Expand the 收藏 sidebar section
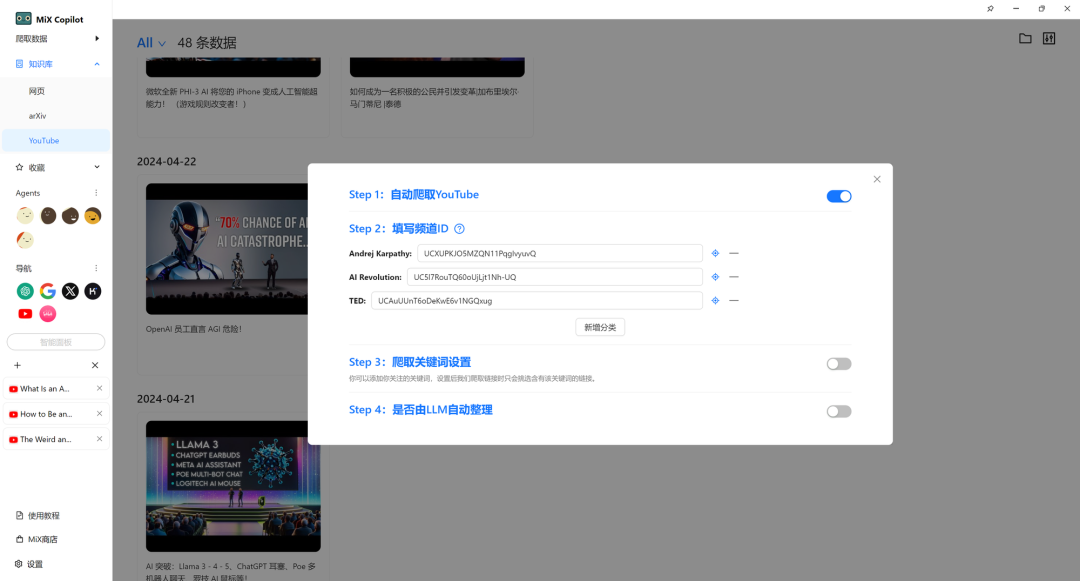 click(x=56, y=167)
